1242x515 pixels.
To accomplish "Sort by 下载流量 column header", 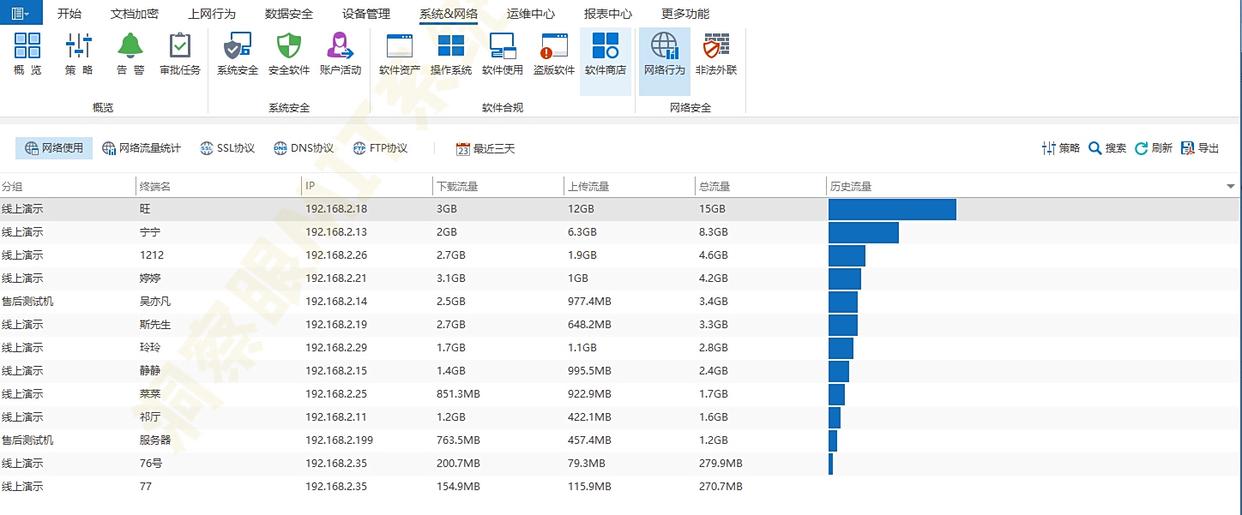I will pos(498,186).
